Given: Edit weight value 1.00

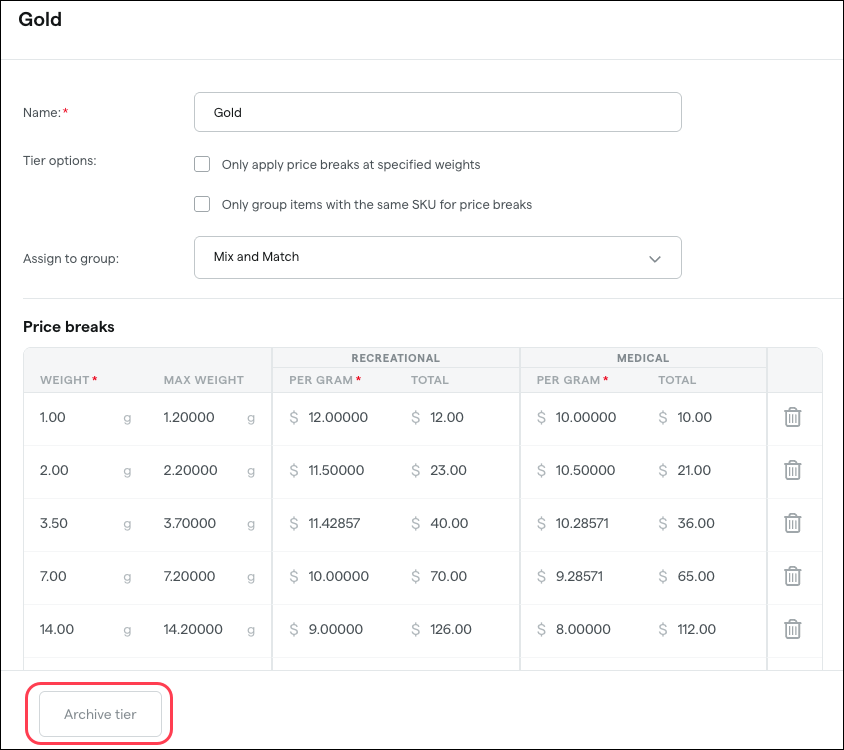Looking at the screenshot, I should pyautogui.click(x=53, y=417).
